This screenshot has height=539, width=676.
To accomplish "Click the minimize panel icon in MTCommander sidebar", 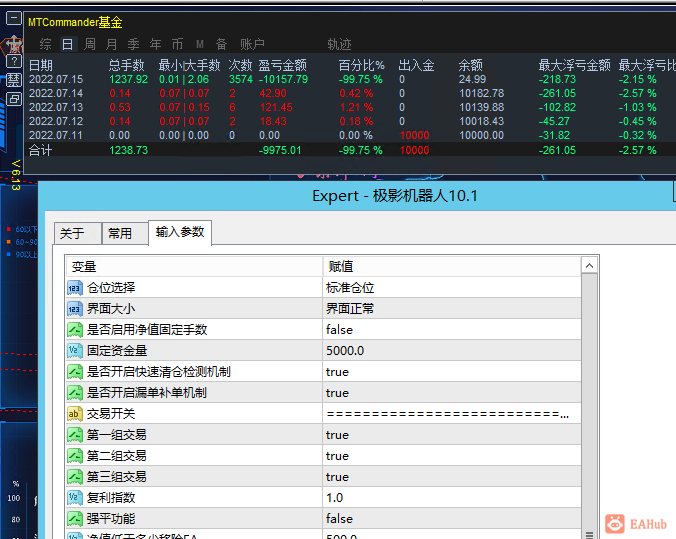I will click(14, 19).
